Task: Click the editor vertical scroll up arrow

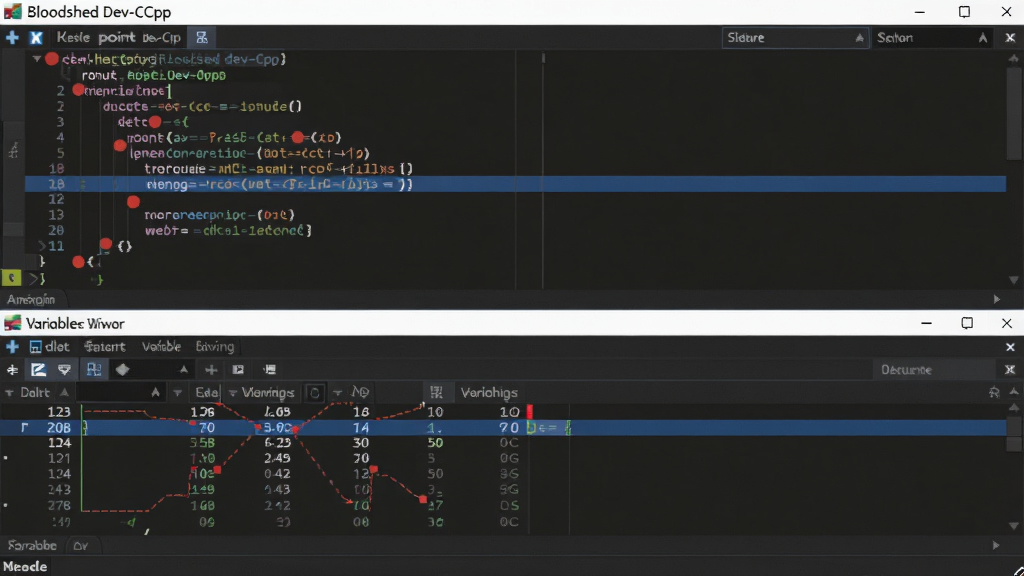Action: (1013, 59)
